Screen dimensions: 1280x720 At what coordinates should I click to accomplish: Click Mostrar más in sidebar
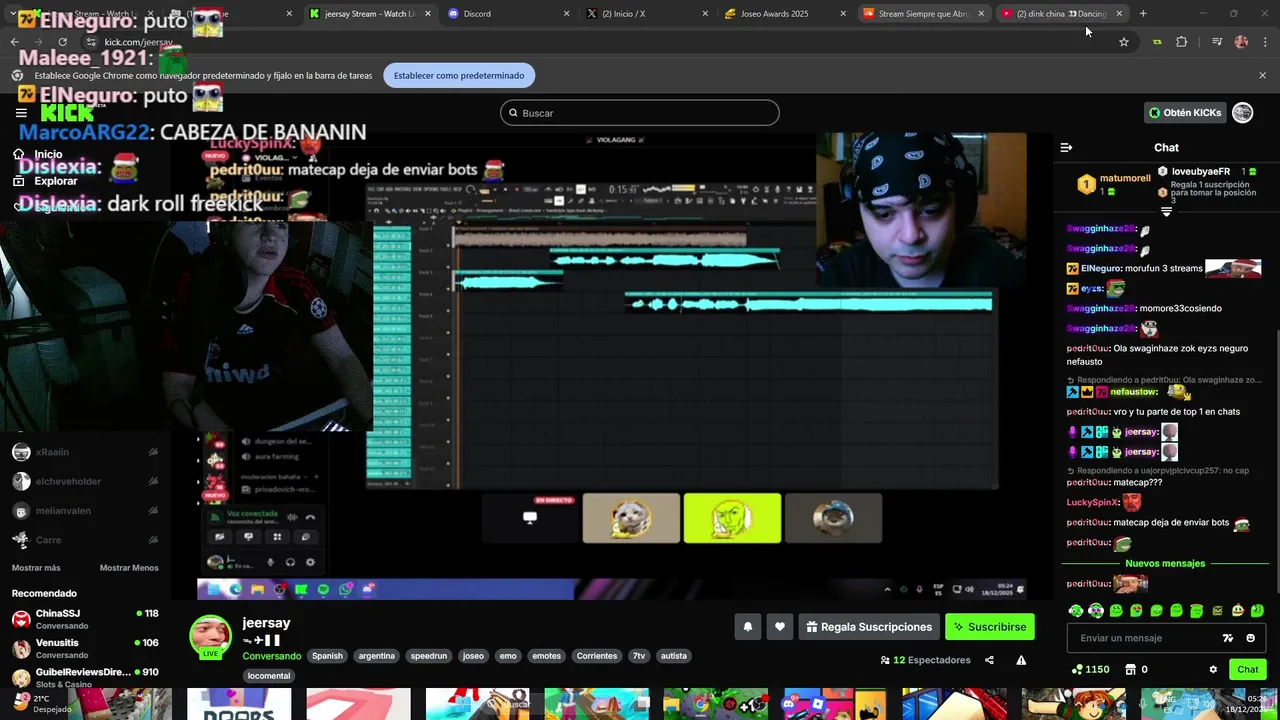36,568
